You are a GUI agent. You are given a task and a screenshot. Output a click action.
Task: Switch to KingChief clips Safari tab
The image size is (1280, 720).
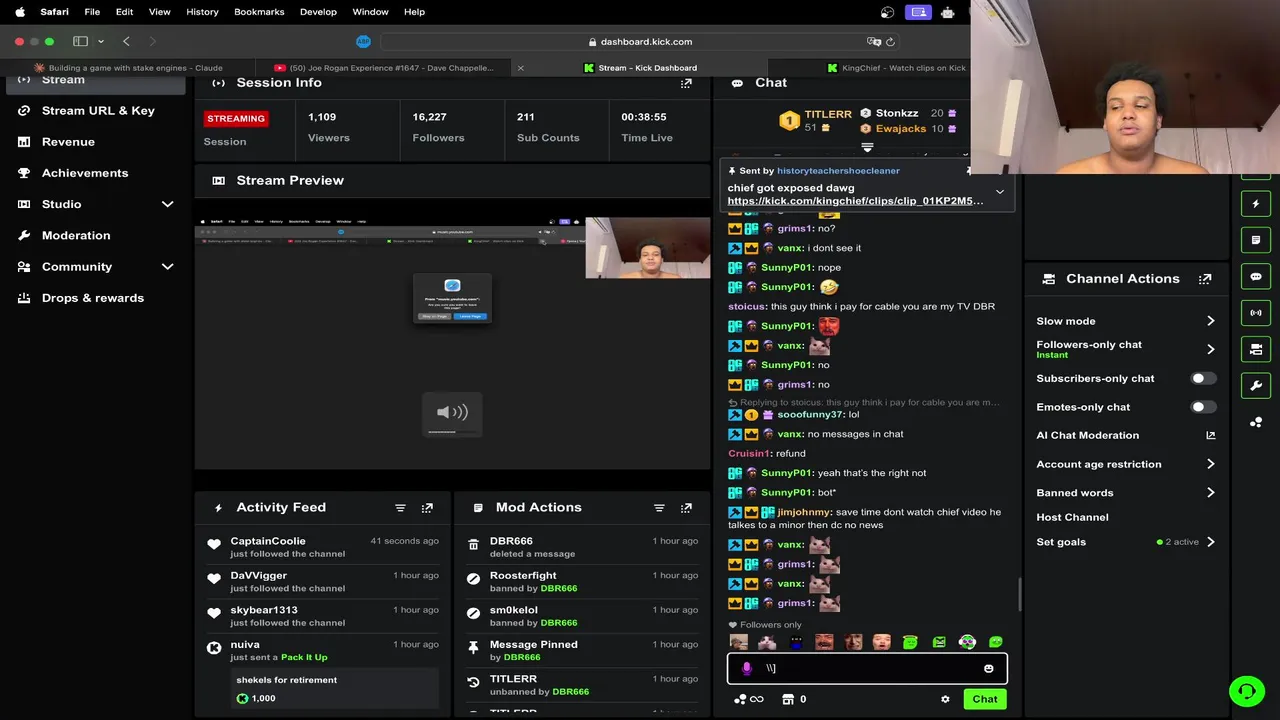point(896,68)
